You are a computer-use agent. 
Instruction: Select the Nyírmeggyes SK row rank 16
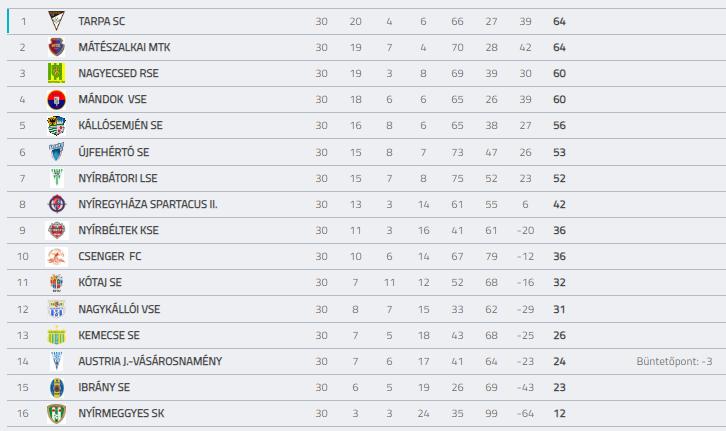[23, 413]
